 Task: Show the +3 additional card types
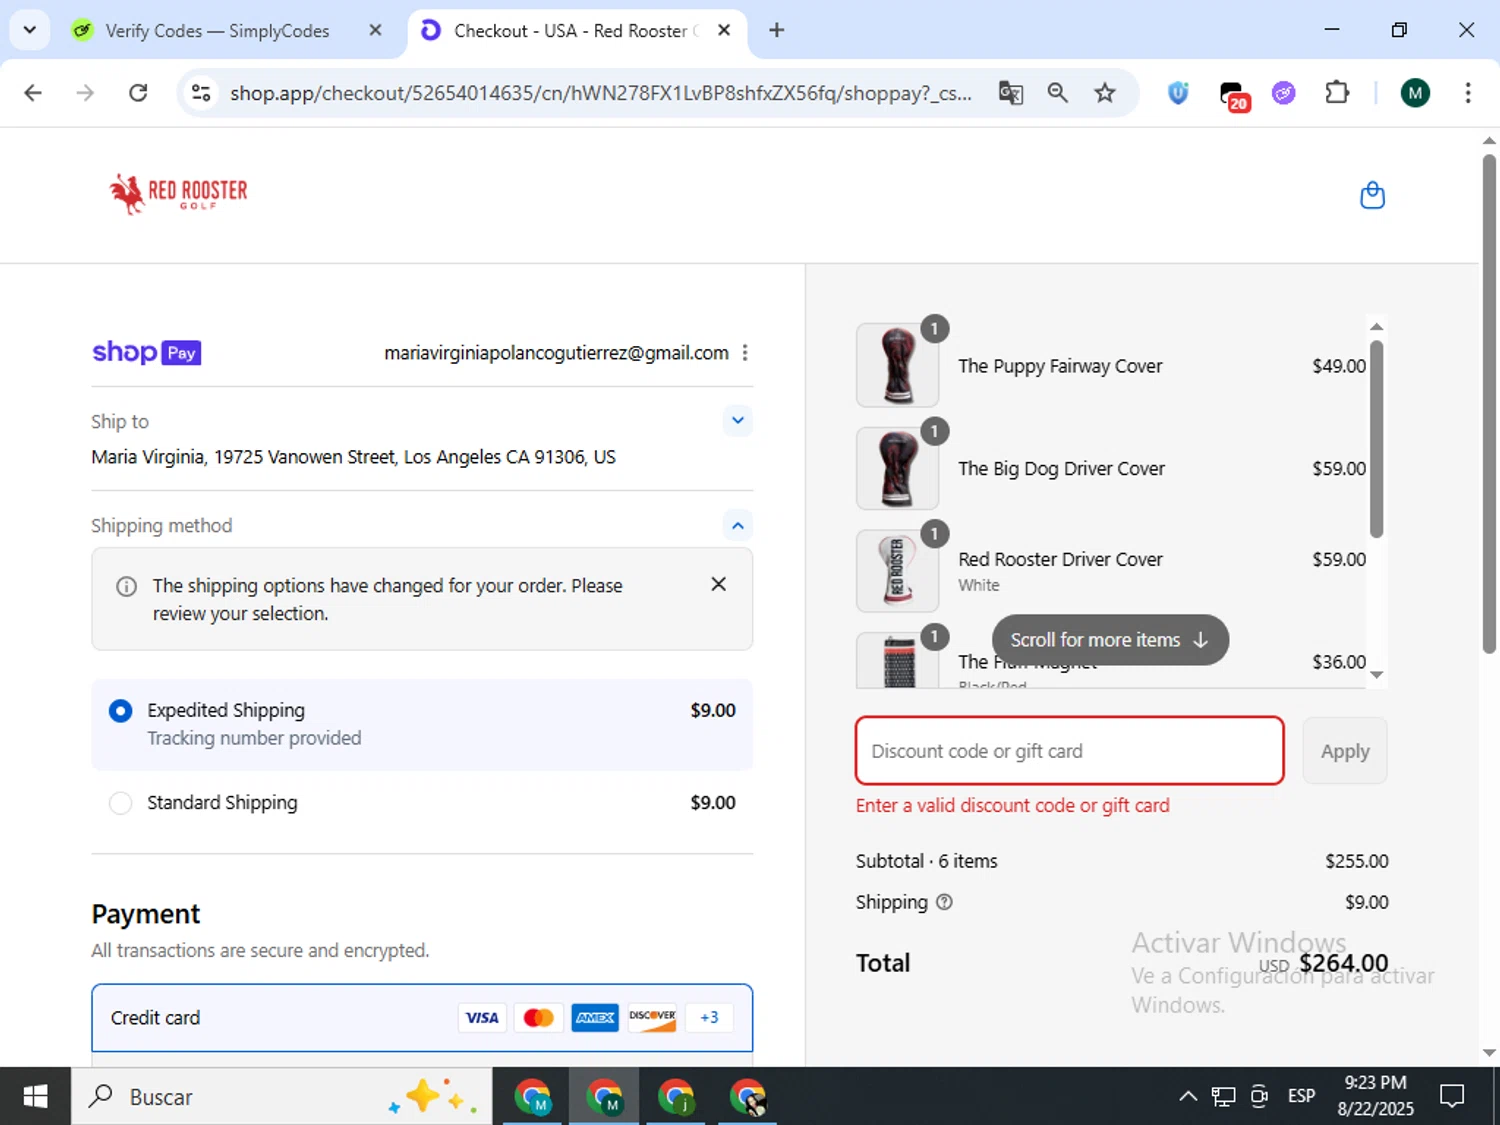pos(709,1017)
